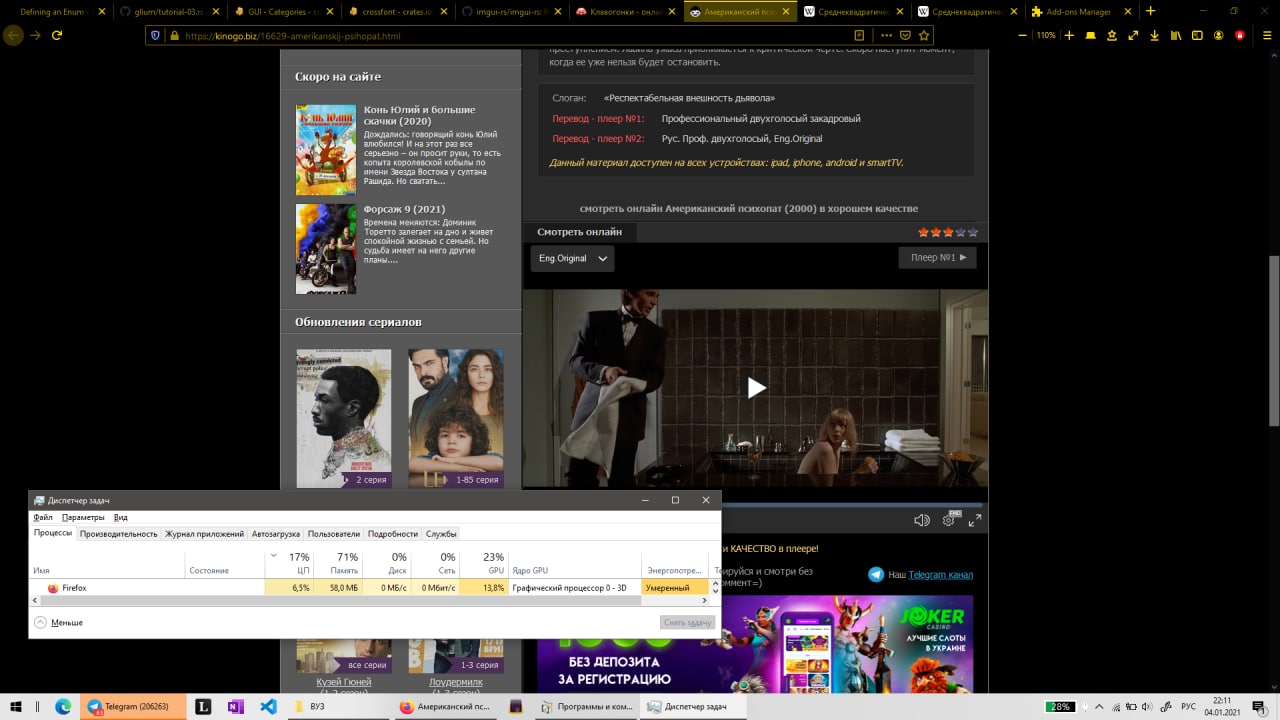Collapse Task Manager with Меньше expander
This screenshot has width=1280, height=720.
point(59,622)
